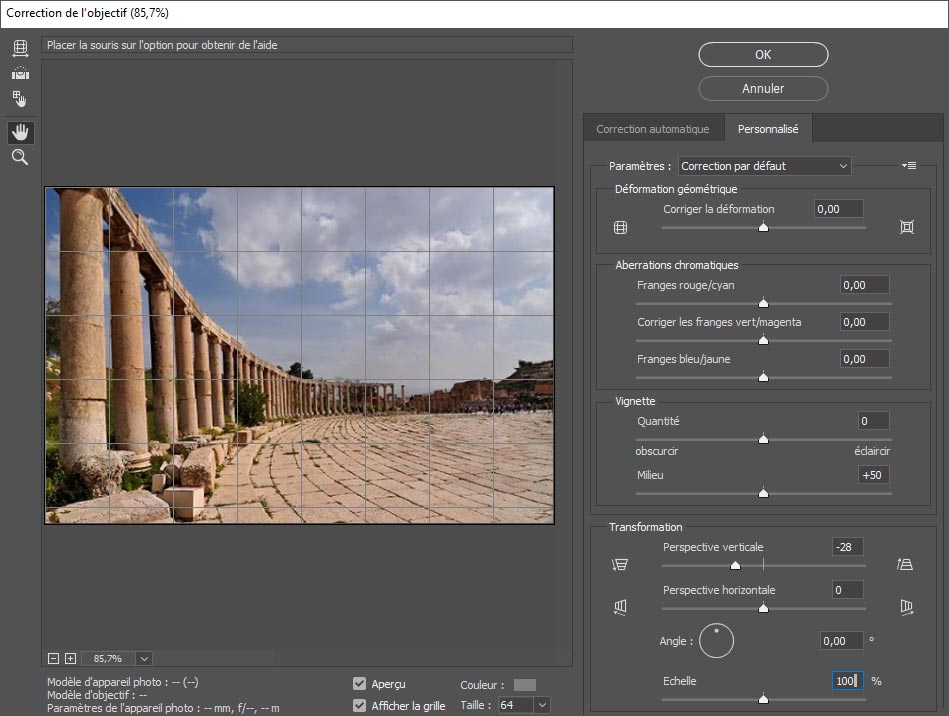Open the panel options menu beside Paramètres

pyautogui.click(x=908, y=166)
